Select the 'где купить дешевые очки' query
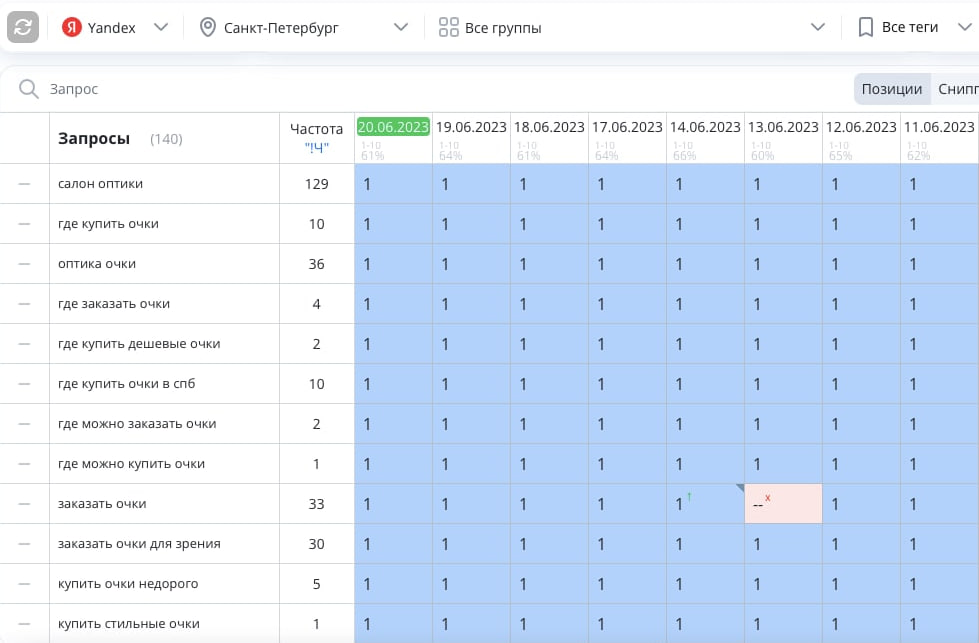 coord(139,343)
